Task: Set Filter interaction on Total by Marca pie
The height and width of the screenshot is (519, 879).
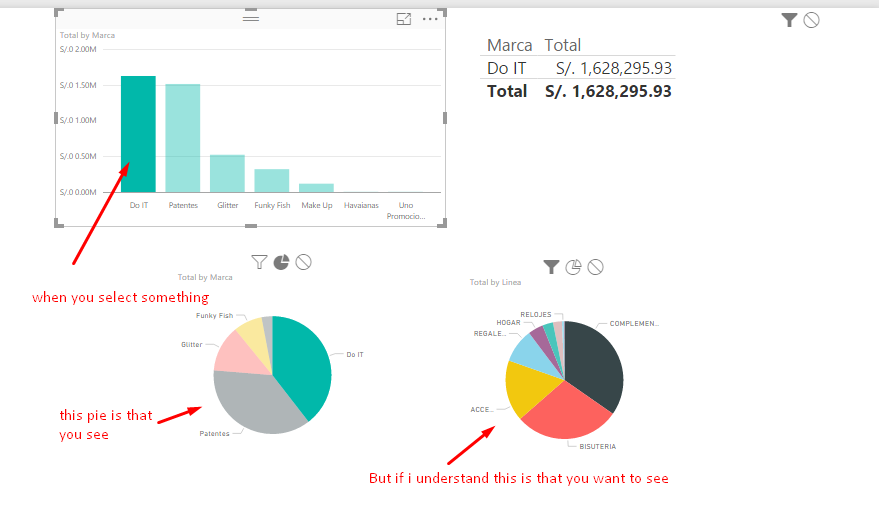Action: click(259, 262)
